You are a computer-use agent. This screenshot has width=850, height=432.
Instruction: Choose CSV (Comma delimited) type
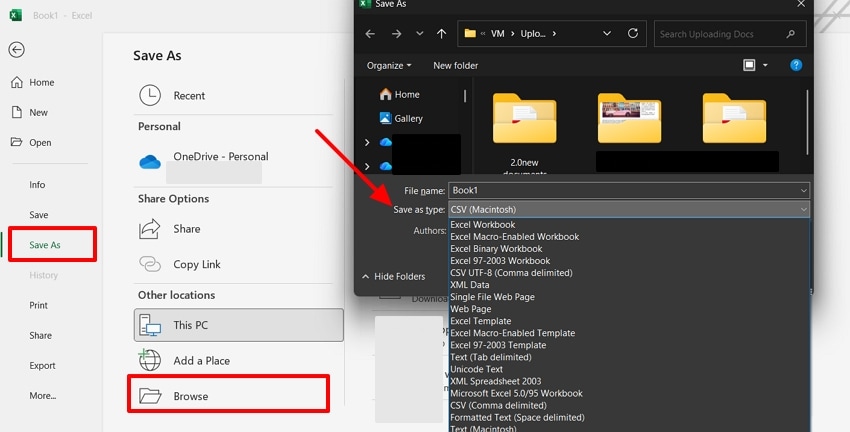click(498, 405)
